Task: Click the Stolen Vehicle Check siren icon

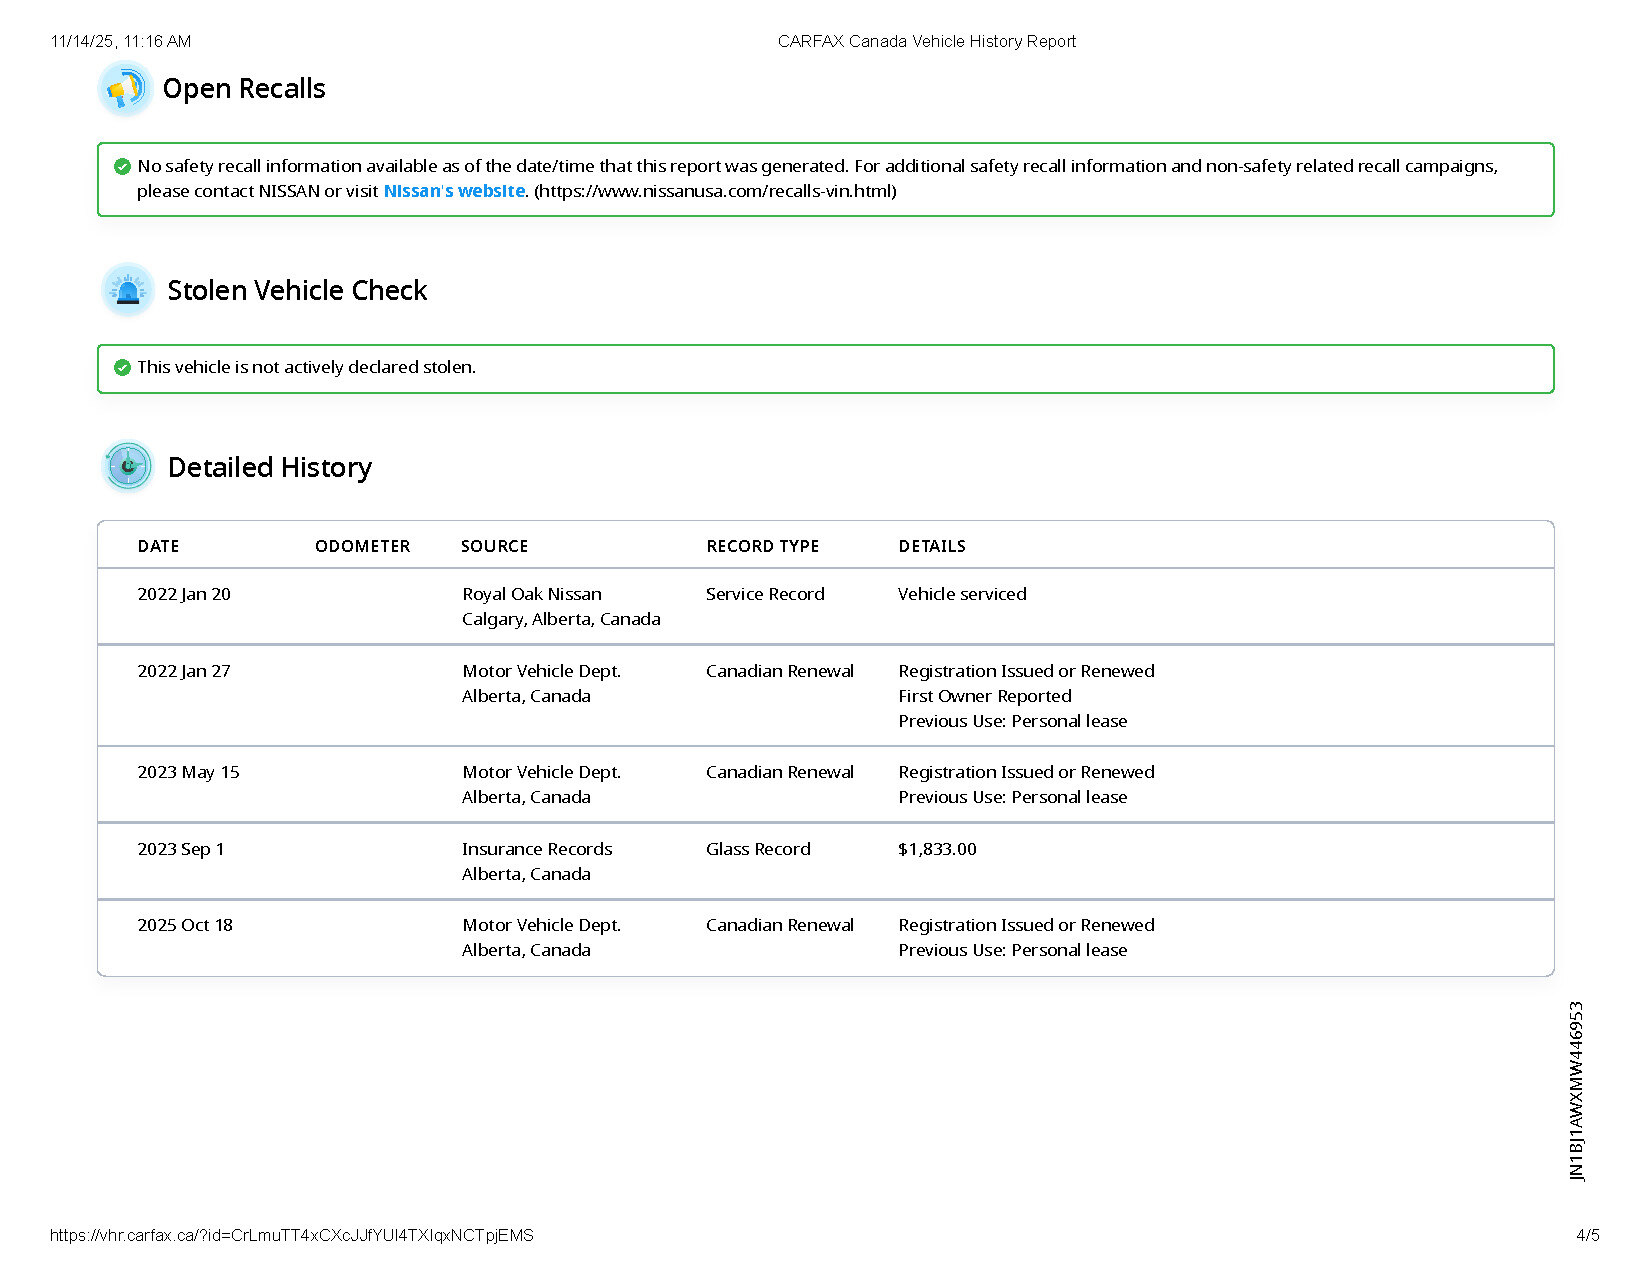Action: [x=128, y=290]
